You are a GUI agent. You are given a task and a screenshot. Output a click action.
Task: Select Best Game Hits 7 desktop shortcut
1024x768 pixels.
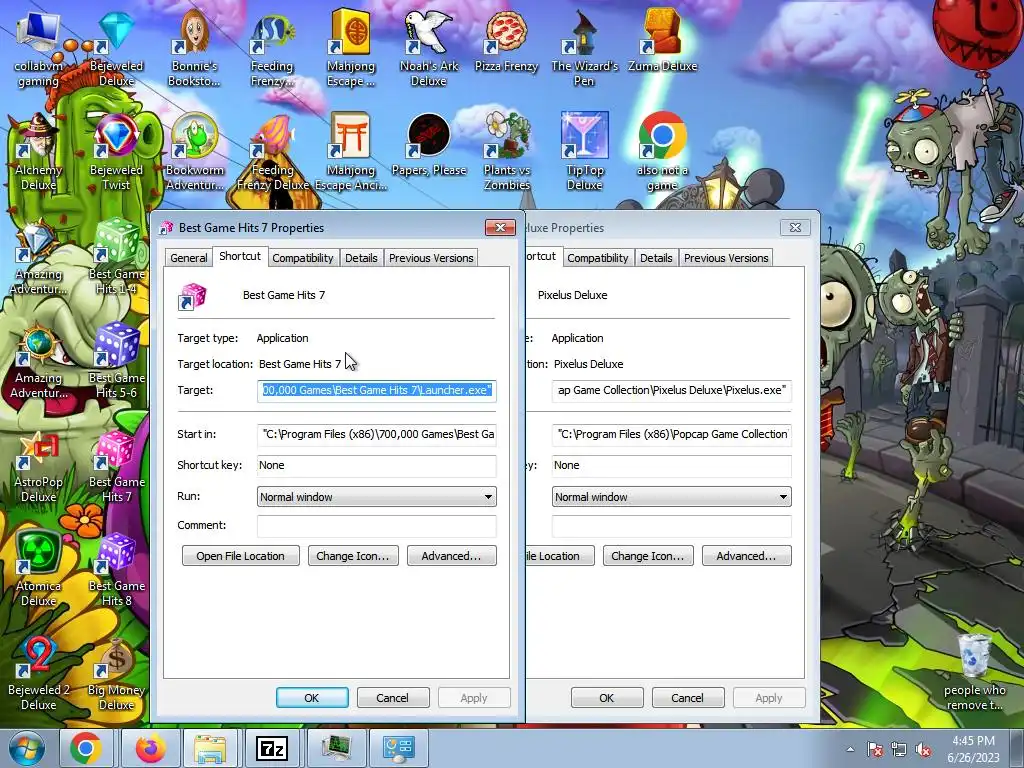coord(116,466)
